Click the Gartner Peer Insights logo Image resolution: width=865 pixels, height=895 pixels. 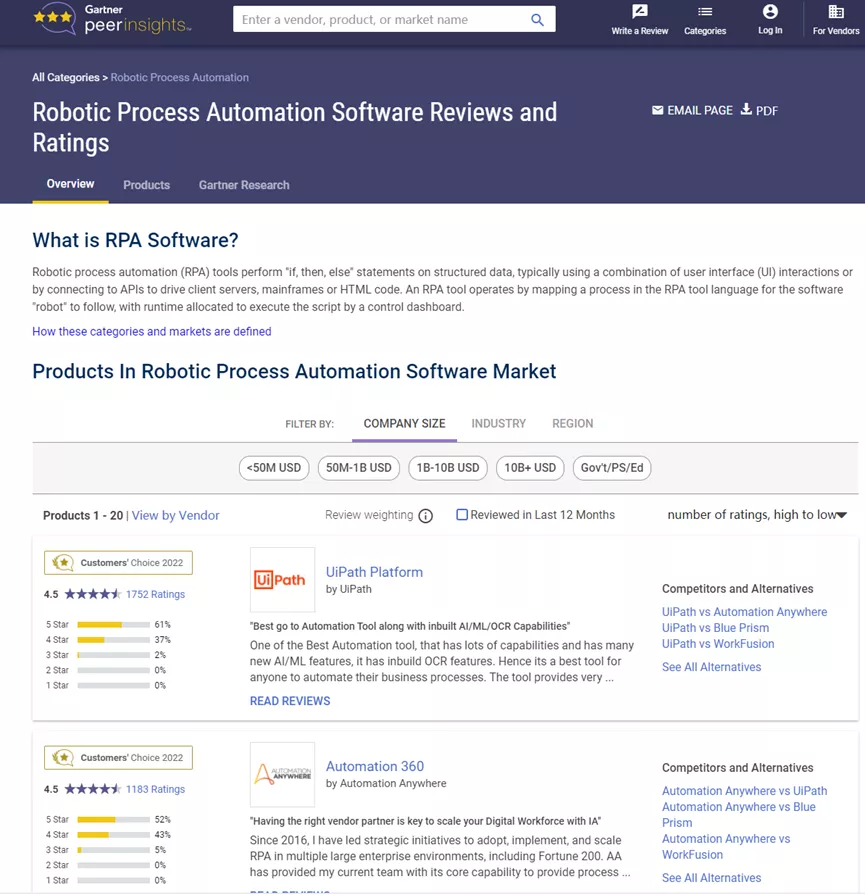pos(112,19)
